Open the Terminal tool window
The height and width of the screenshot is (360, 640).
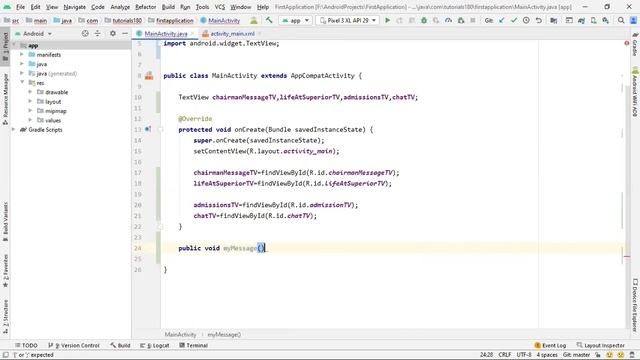[194, 345]
